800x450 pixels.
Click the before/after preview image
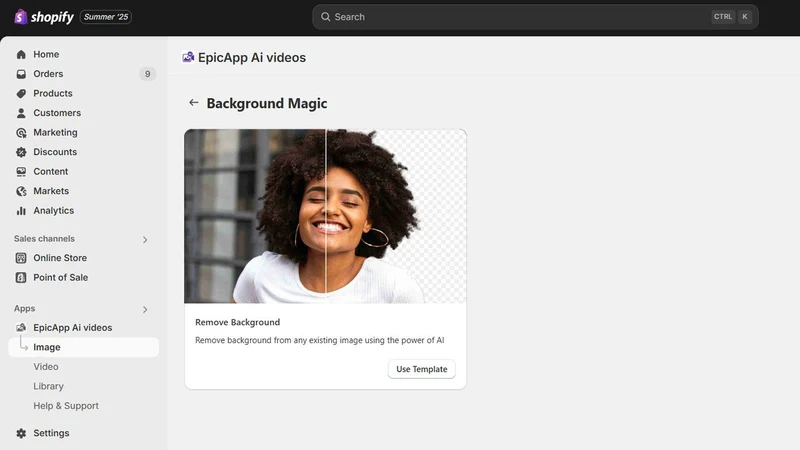tap(326, 216)
